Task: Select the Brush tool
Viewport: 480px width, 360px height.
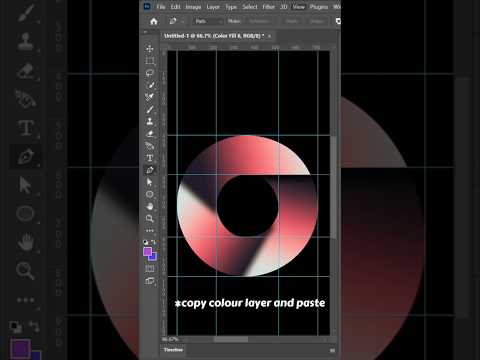Action: (x=150, y=109)
